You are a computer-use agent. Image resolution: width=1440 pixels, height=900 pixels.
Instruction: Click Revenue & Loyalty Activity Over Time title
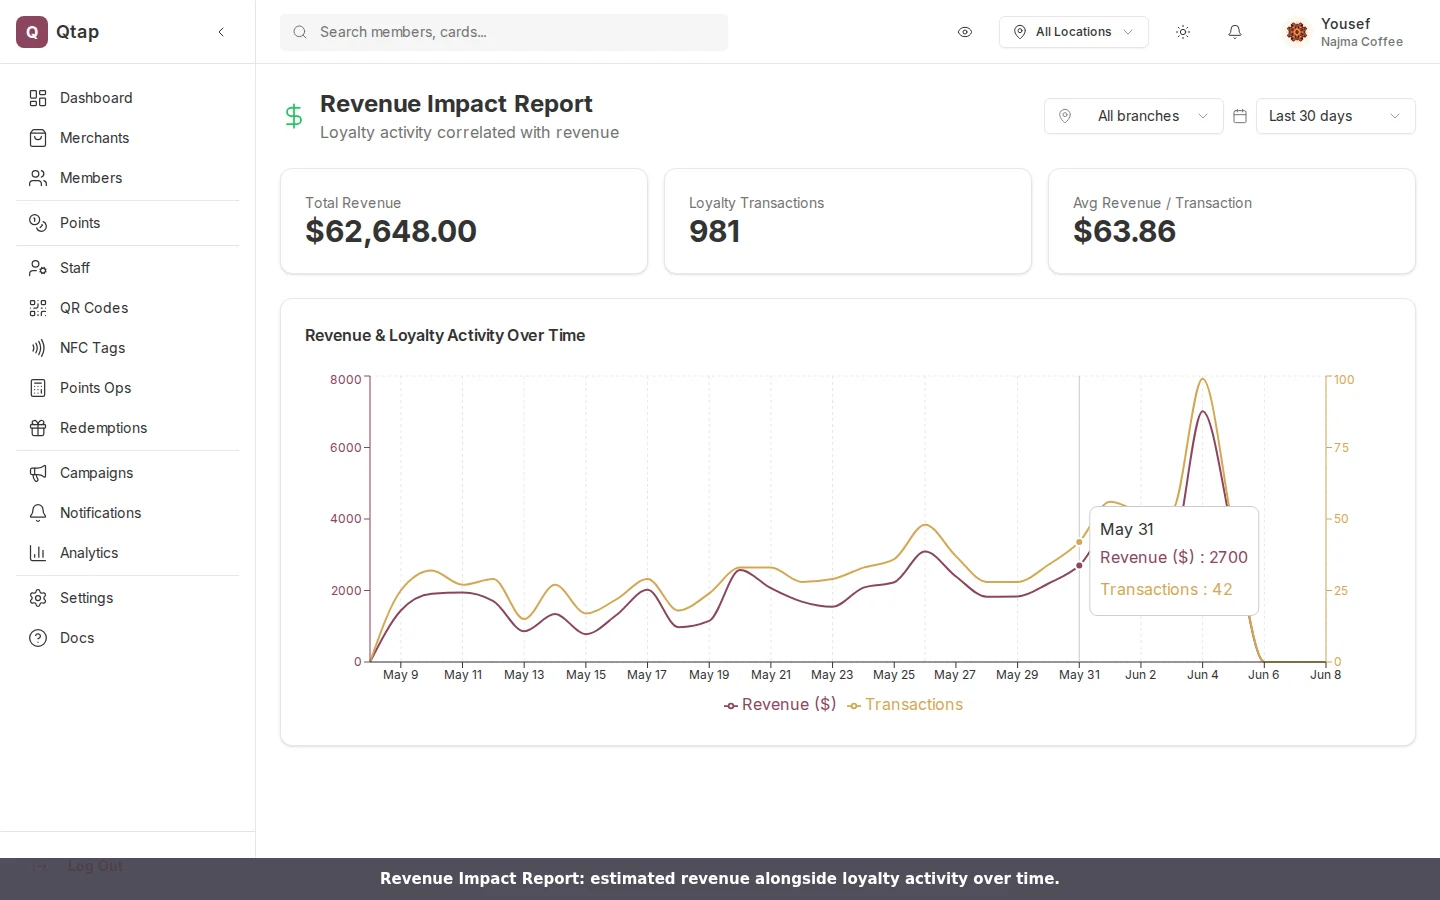pyautogui.click(x=445, y=336)
